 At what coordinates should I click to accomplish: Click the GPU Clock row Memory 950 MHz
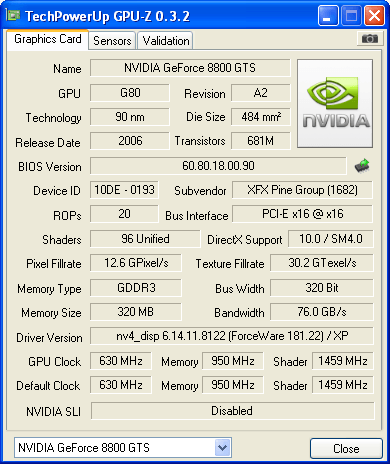point(233,361)
